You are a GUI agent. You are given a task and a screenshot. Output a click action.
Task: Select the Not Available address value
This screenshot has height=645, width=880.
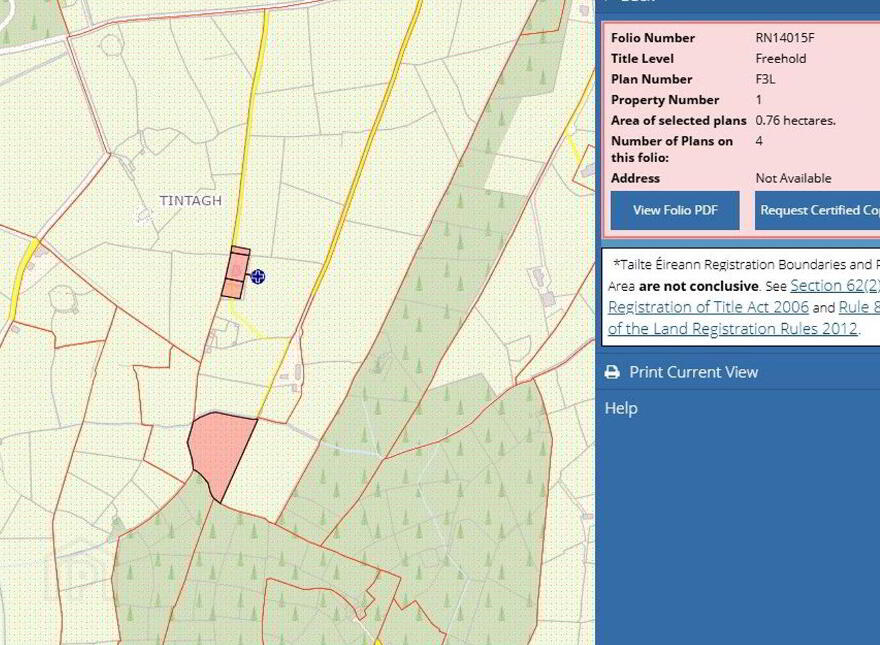coord(793,178)
